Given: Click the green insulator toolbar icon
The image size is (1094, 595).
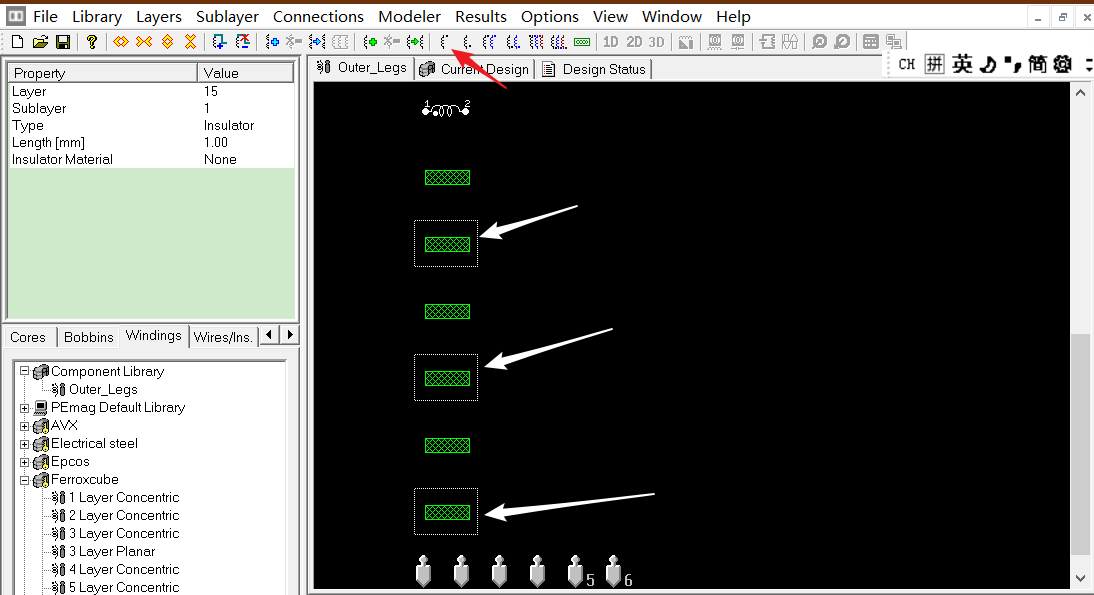Looking at the screenshot, I should click(582, 42).
